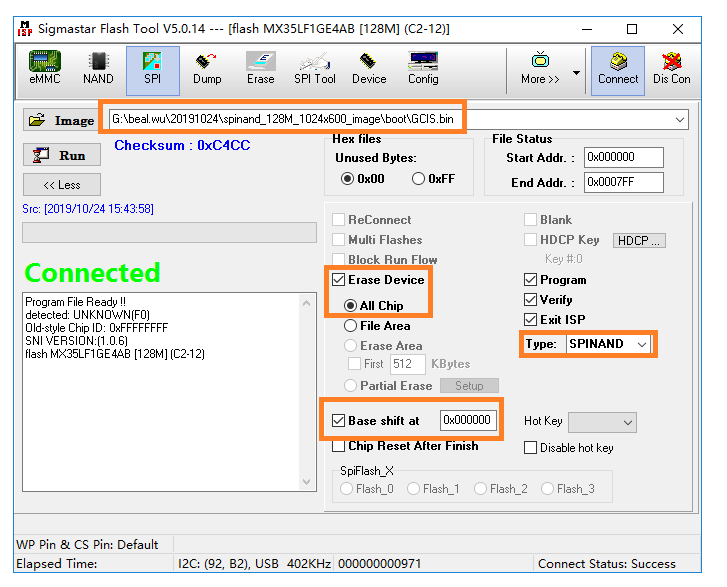Check the Disable hot key checkbox

point(530,447)
